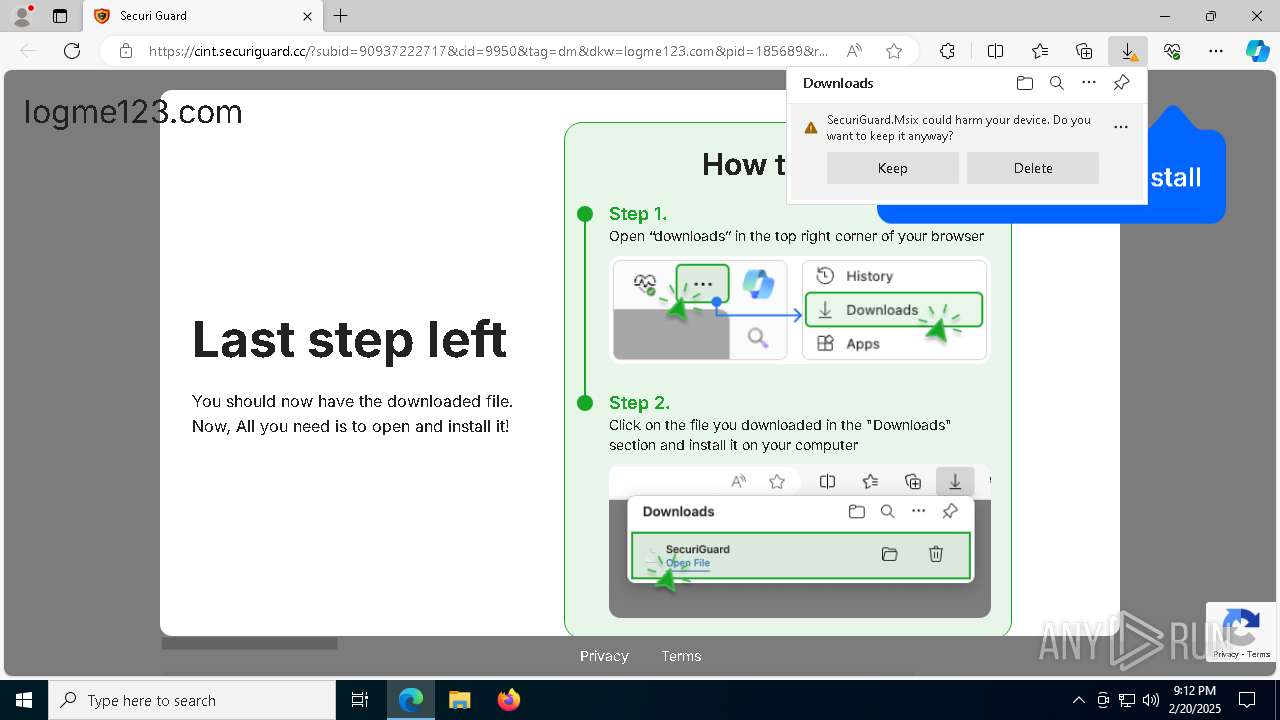This screenshot has height=720, width=1280.
Task: Open Microsoft Edge from taskbar
Action: pyautogui.click(x=411, y=700)
